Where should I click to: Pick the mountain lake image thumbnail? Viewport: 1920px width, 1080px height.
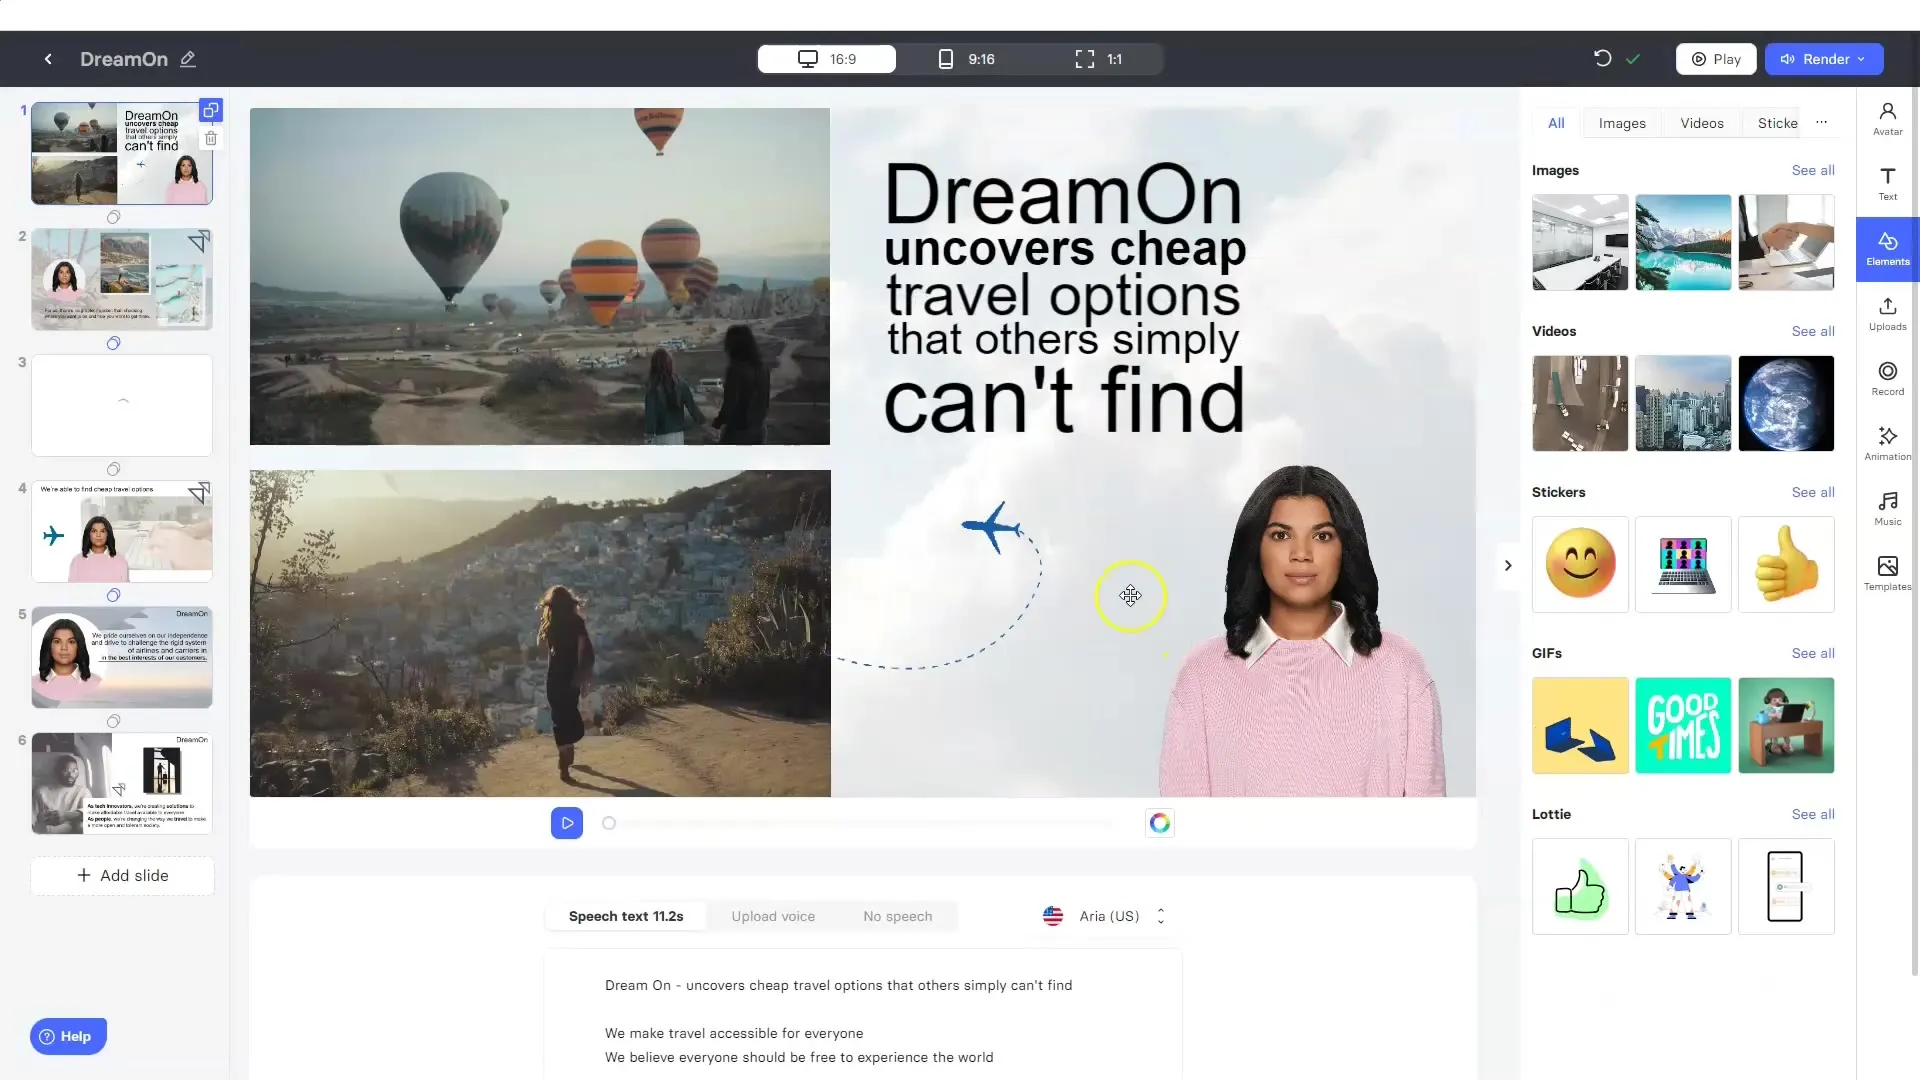coord(1683,242)
